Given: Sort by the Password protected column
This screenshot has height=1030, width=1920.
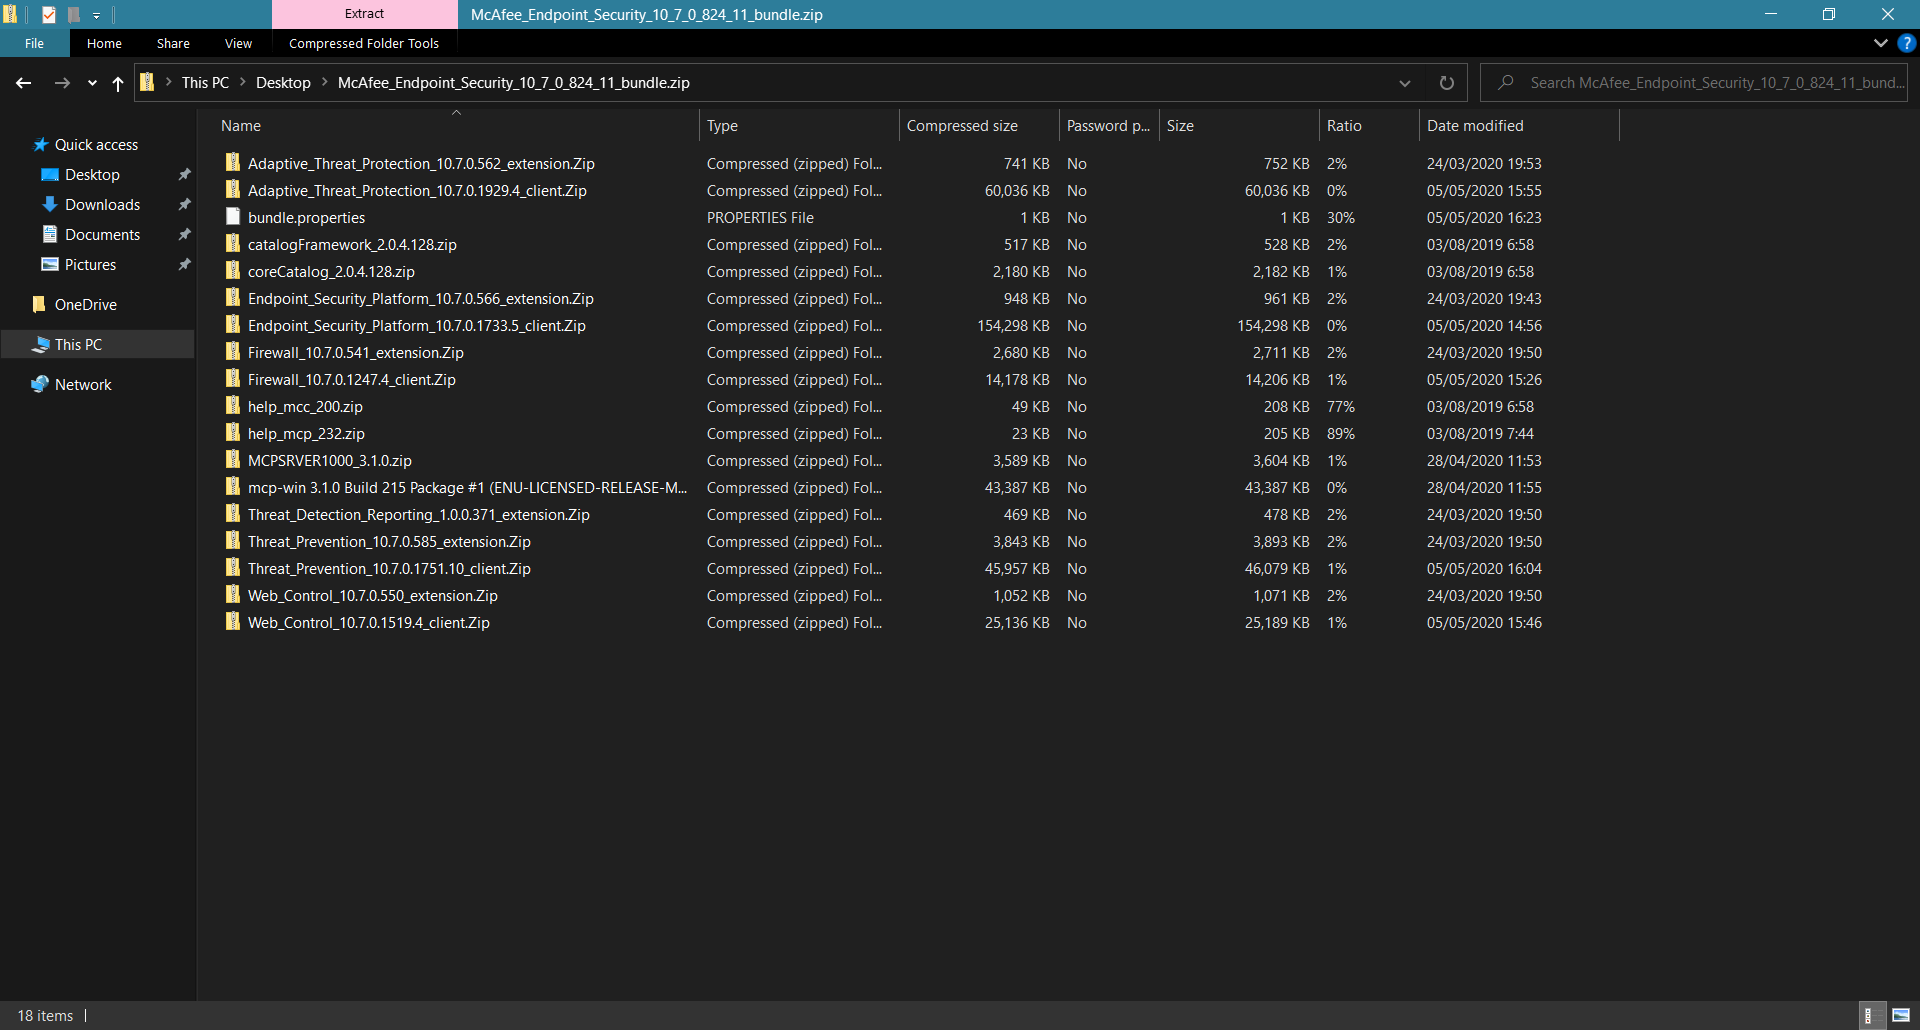Looking at the screenshot, I should (1109, 125).
